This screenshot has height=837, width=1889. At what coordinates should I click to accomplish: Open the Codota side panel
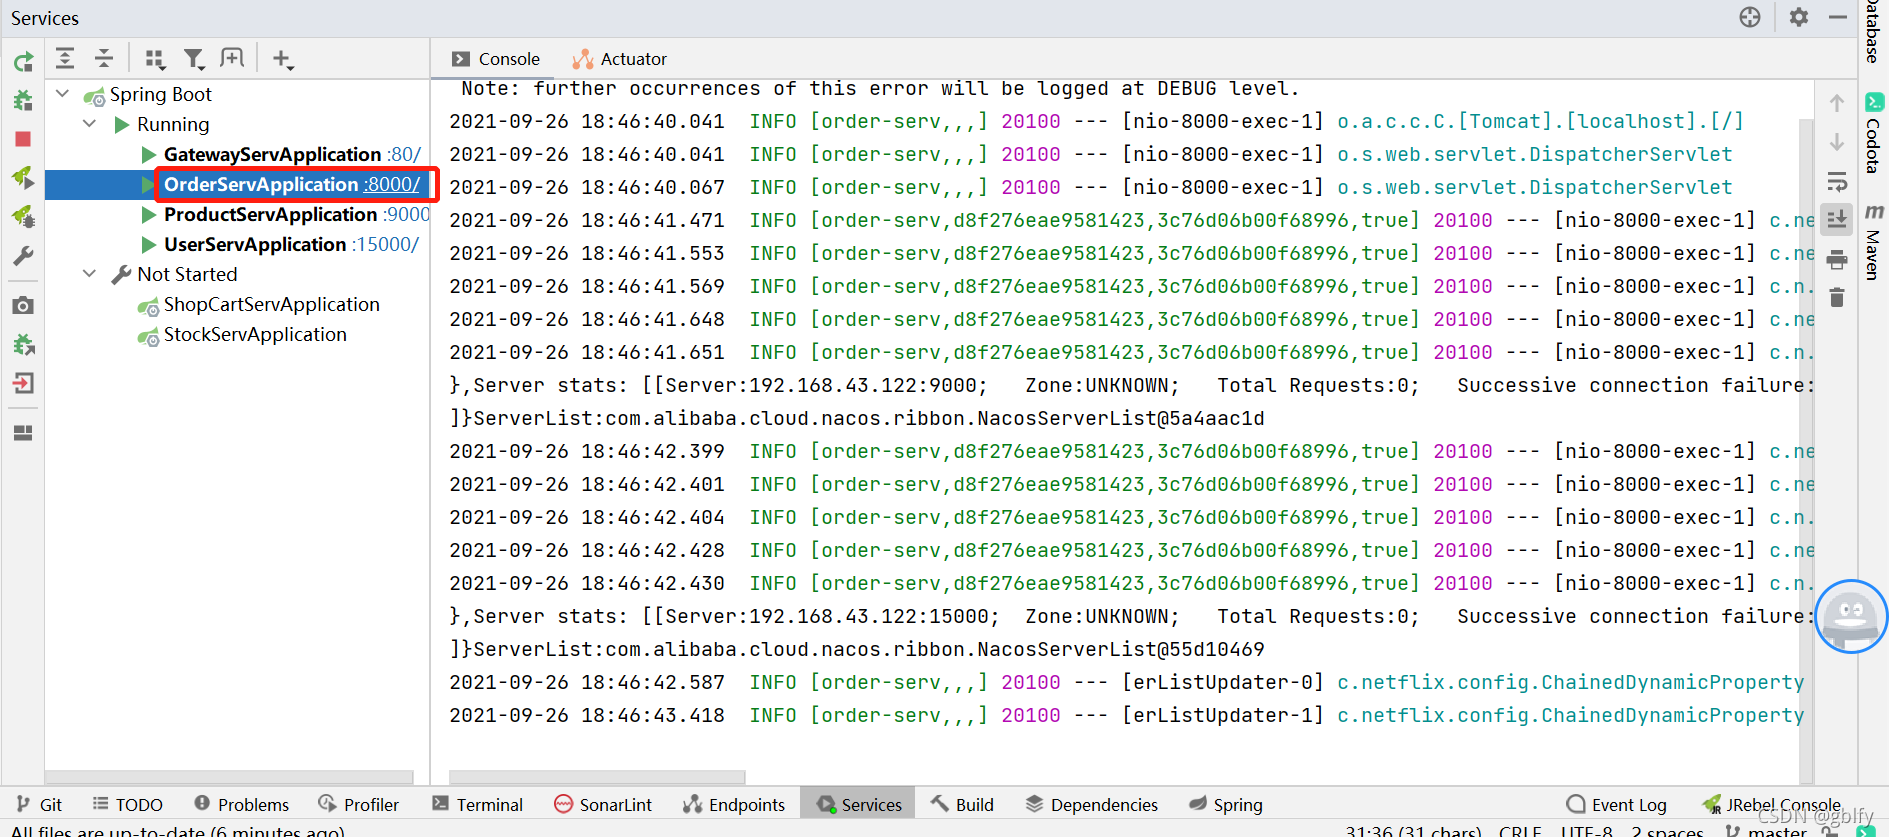(x=1873, y=133)
